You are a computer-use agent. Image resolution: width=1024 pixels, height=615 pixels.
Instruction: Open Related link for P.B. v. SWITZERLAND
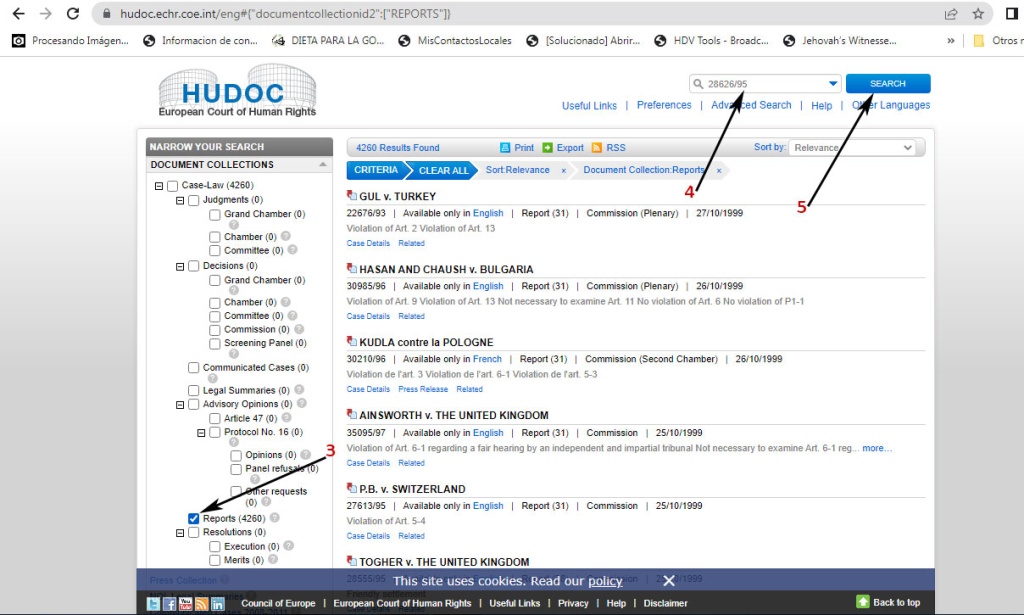pyautogui.click(x=411, y=536)
